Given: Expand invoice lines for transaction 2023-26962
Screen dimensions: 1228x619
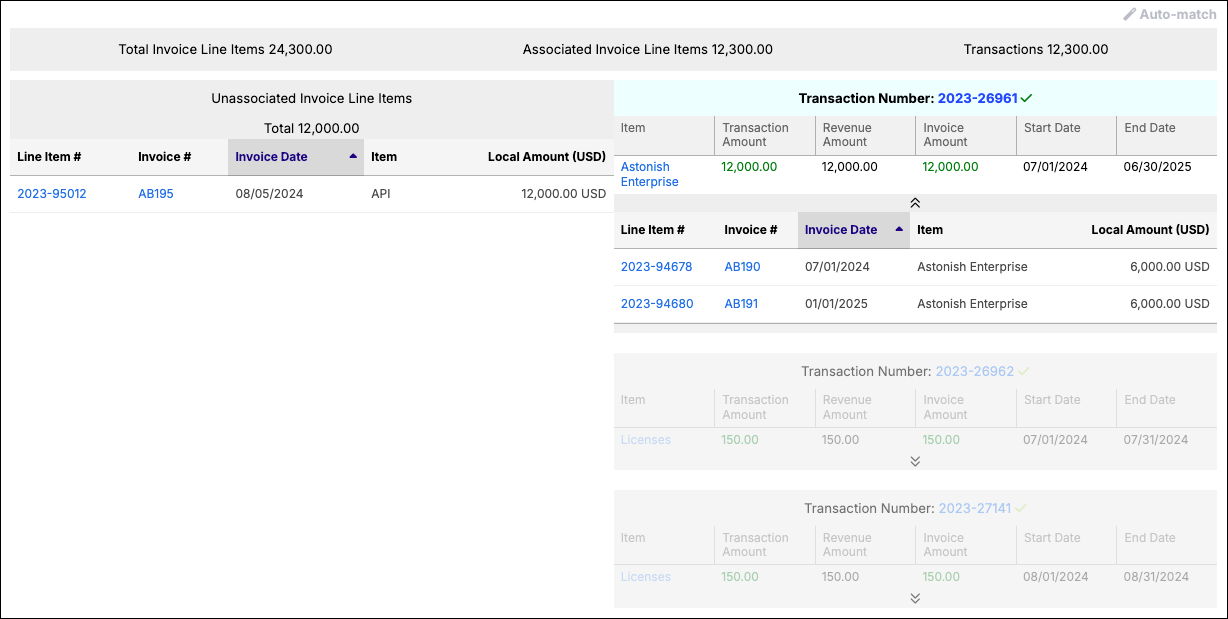Looking at the screenshot, I should coord(915,461).
